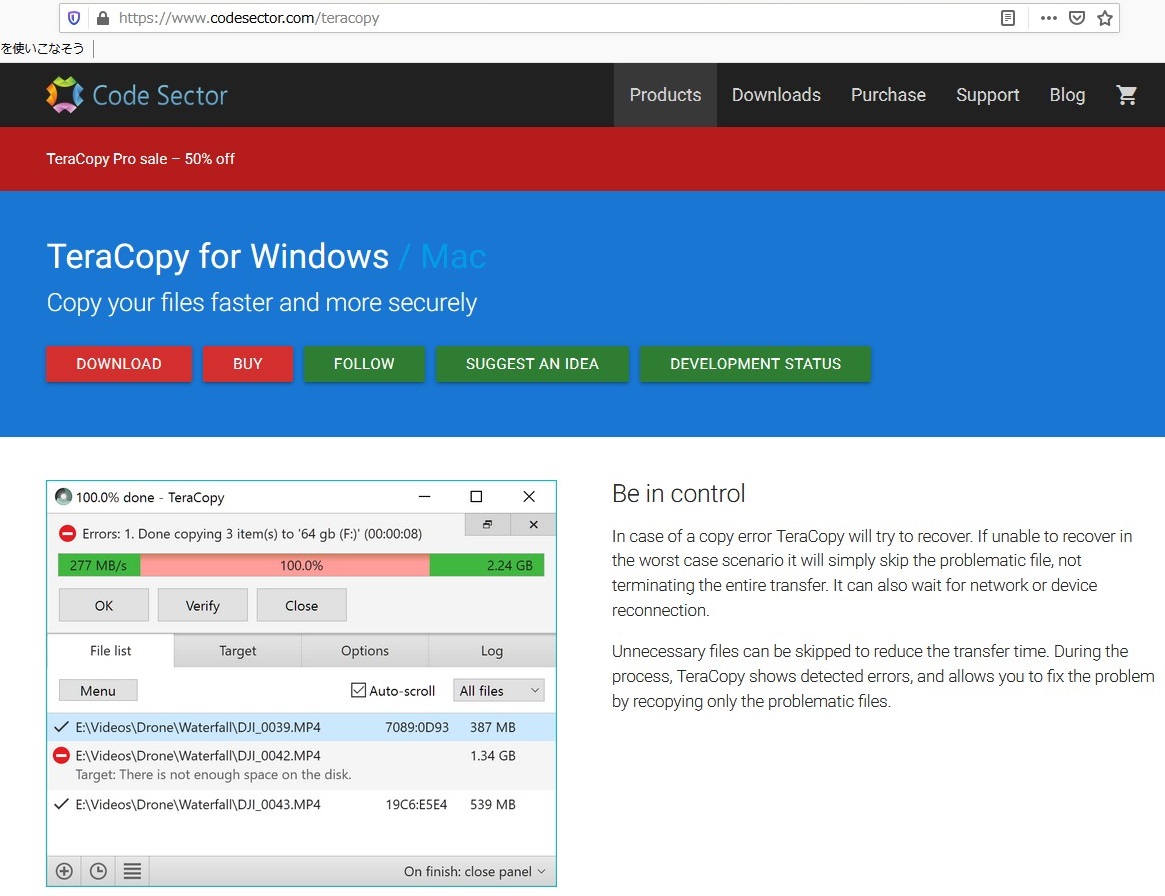Click the TeraCopy for Windows heading
The width and height of the screenshot is (1165, 896).
[x=218, y=257]
